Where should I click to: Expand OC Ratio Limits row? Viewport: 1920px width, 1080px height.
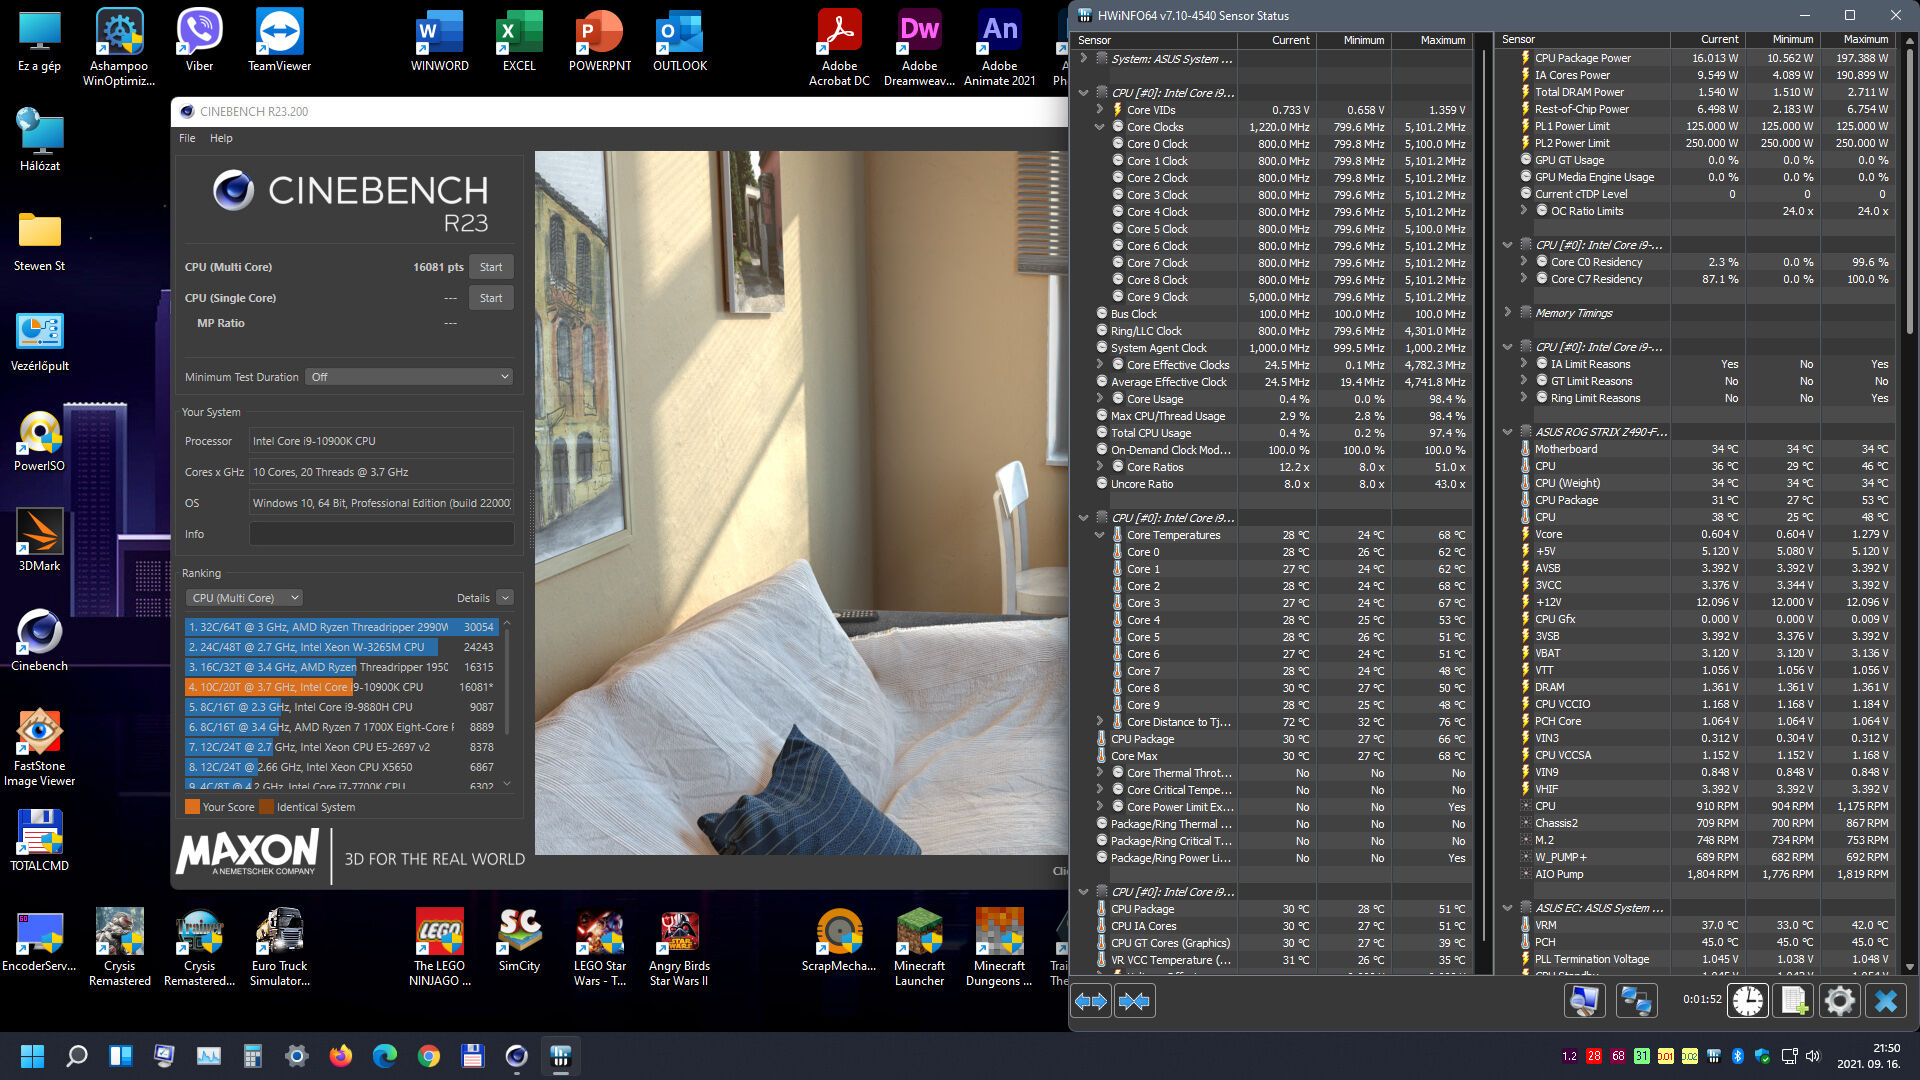point(1523,210)
